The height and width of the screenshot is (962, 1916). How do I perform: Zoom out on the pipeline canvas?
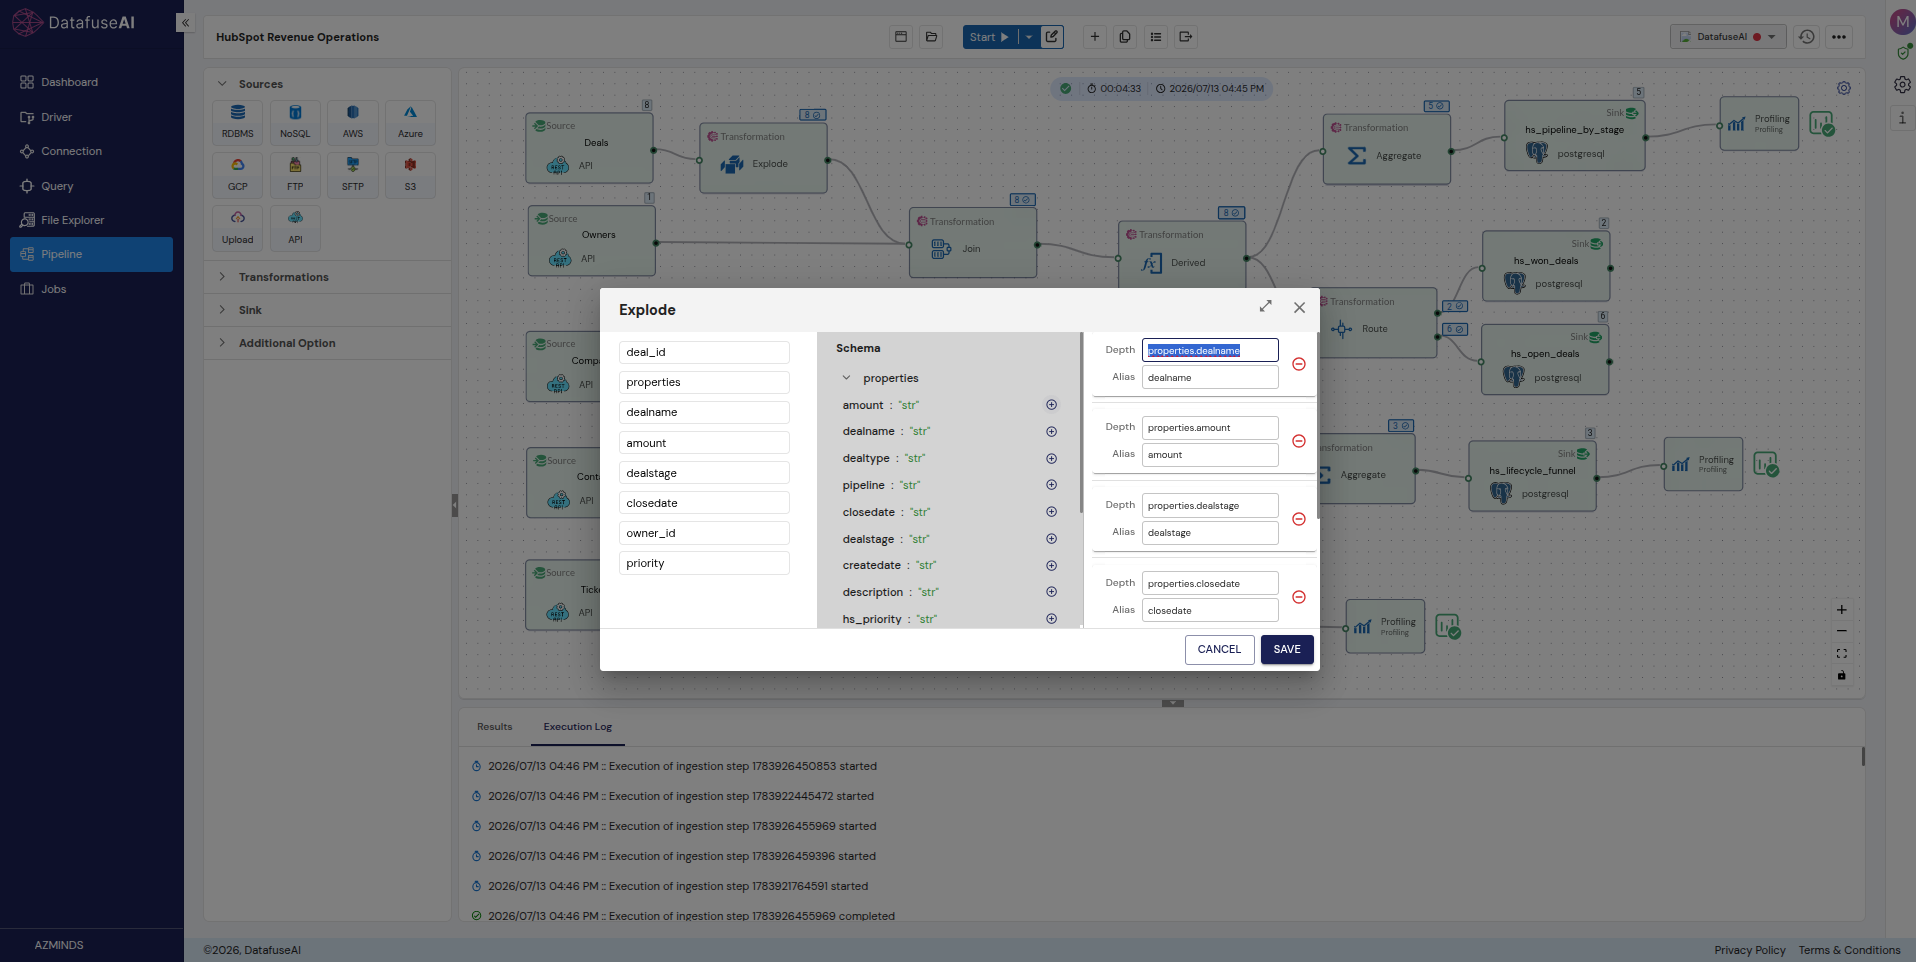[1841, 631]
